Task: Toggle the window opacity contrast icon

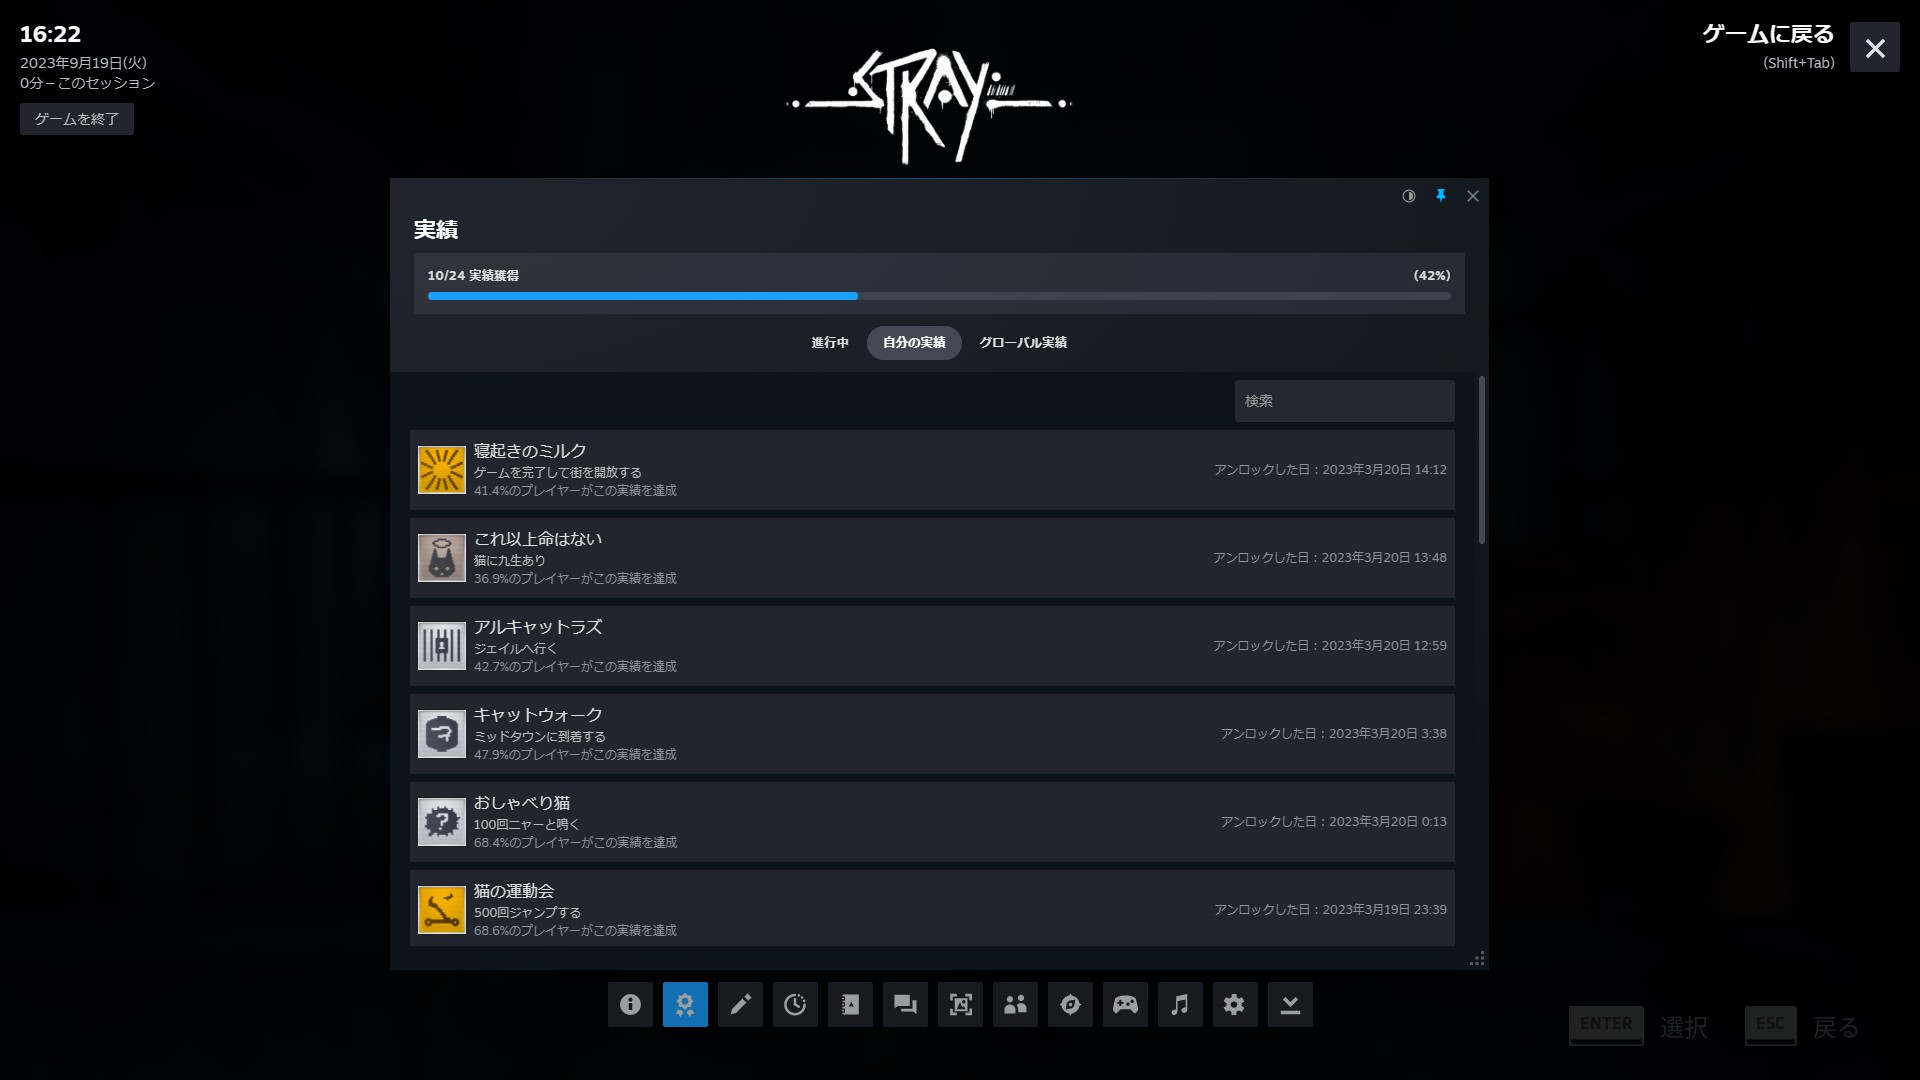Action: [1409, 196]
